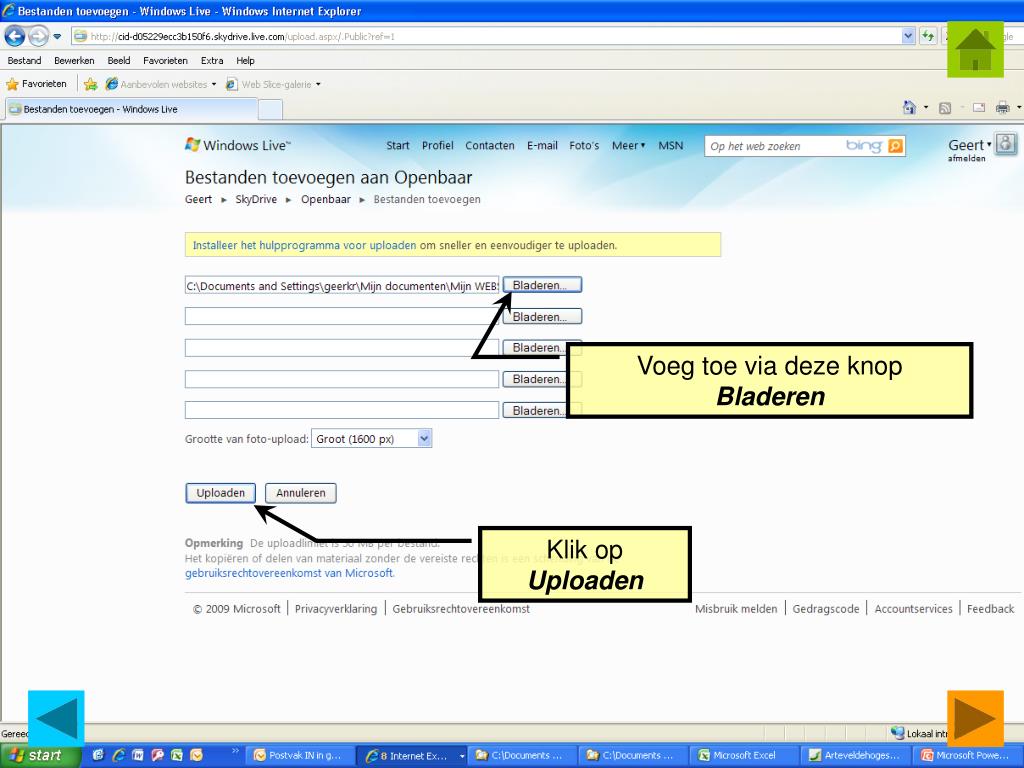Open the recent pages dropdown beside Forward

tap(57, 37)
